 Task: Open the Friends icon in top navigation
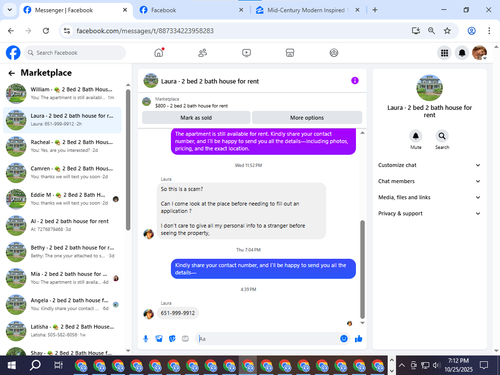point(202,53)
